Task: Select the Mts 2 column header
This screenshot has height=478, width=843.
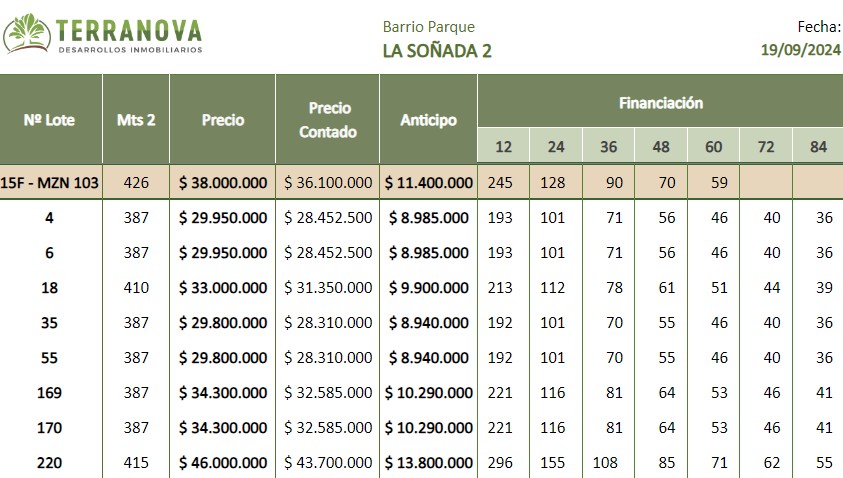Action: coord(135,119)
